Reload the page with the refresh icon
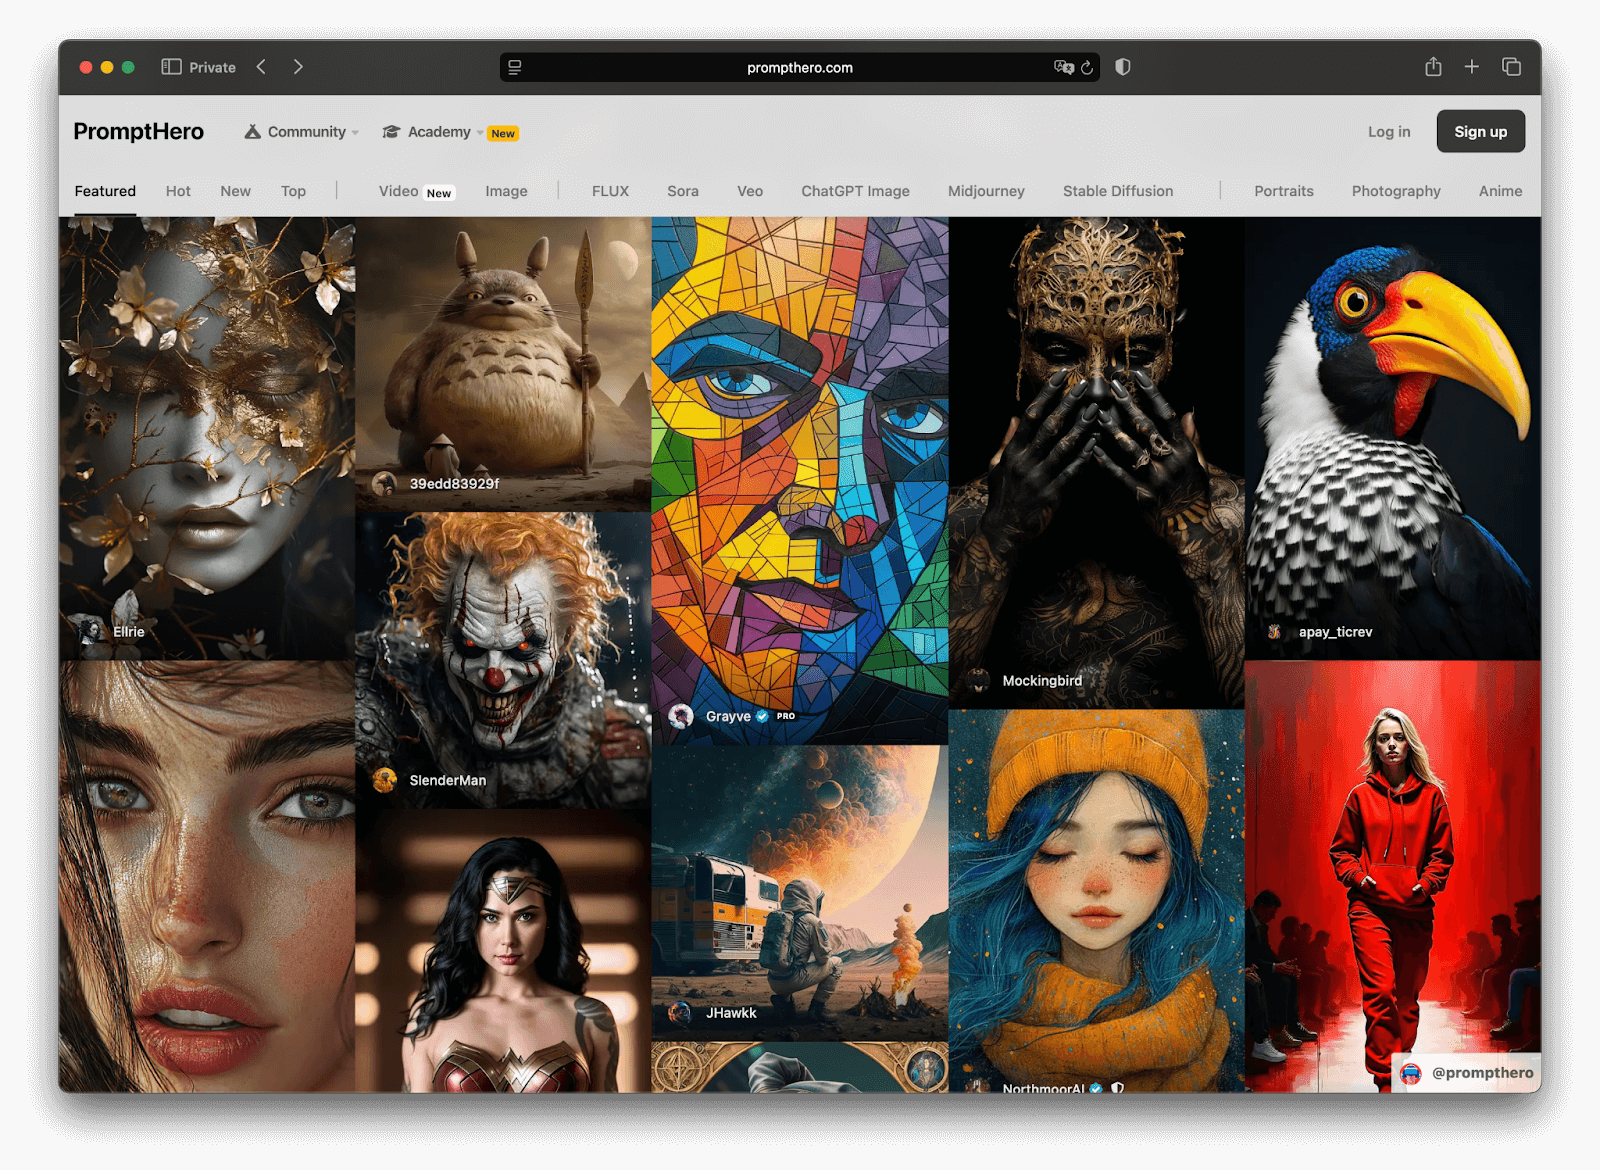The image size is (1600, 1170). click(1087, 68)
